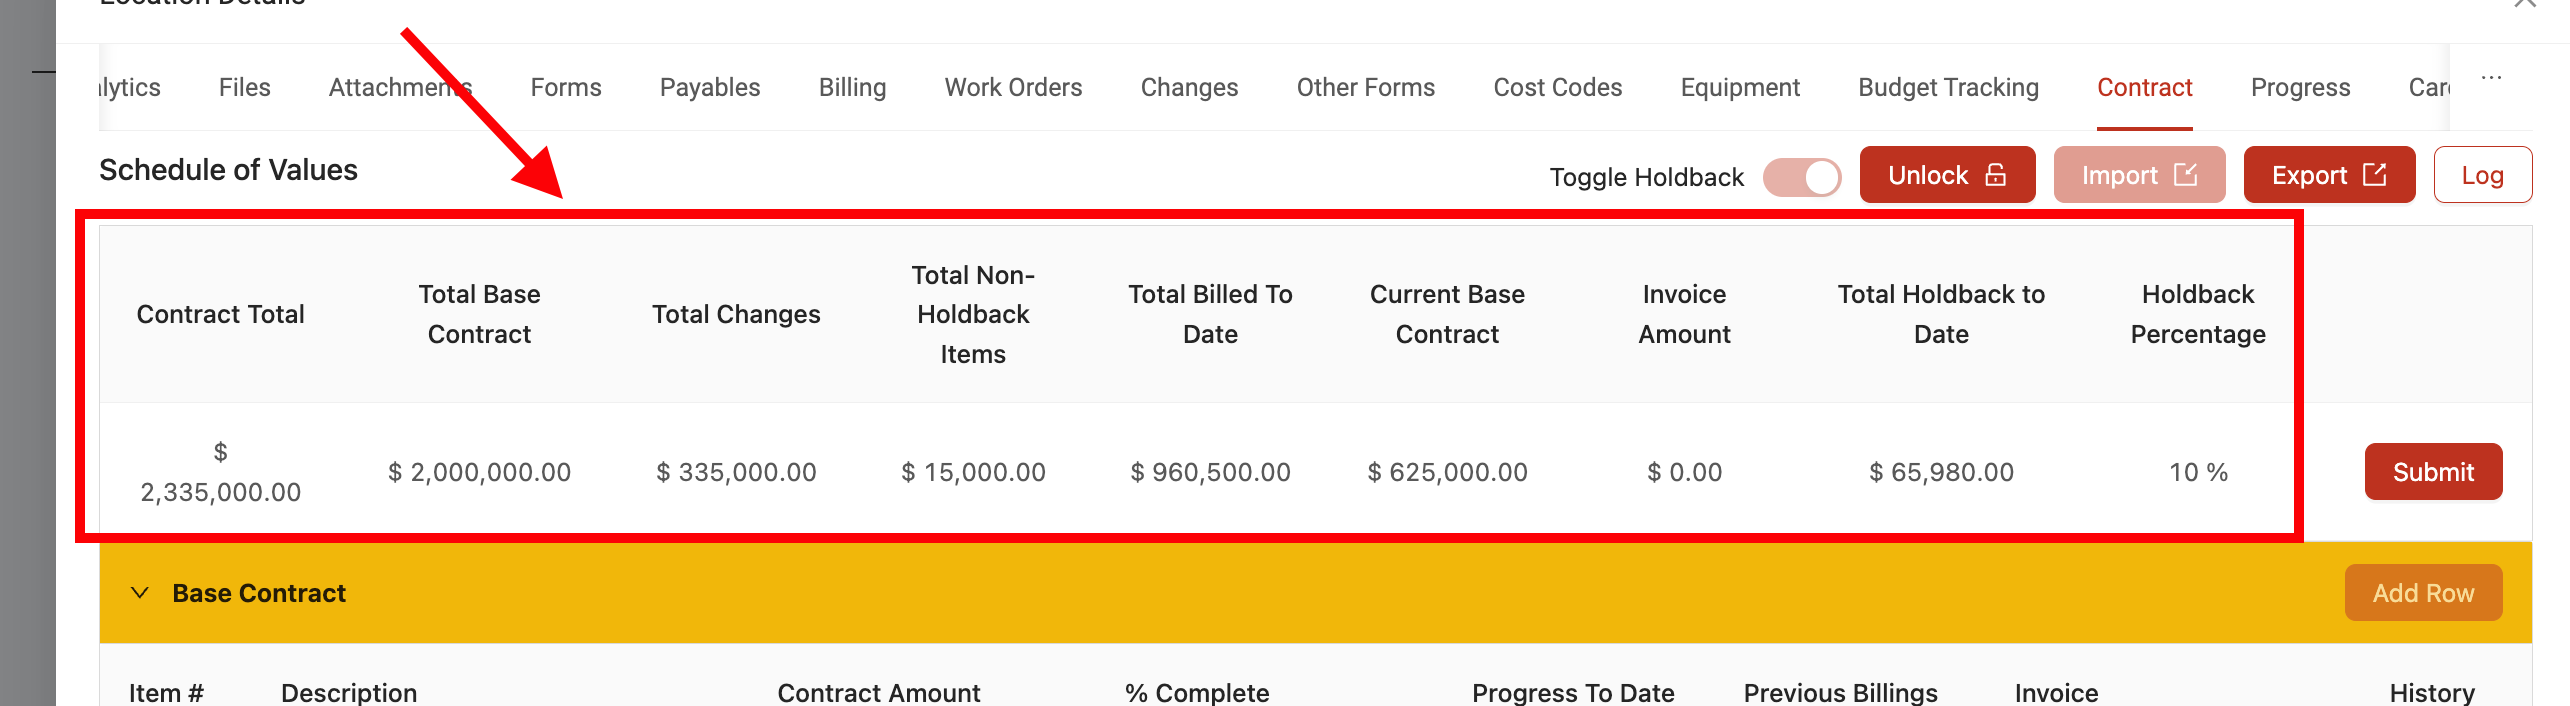Select the Equipment tab
The image size is (2570, 706).
coord(1740,88)
